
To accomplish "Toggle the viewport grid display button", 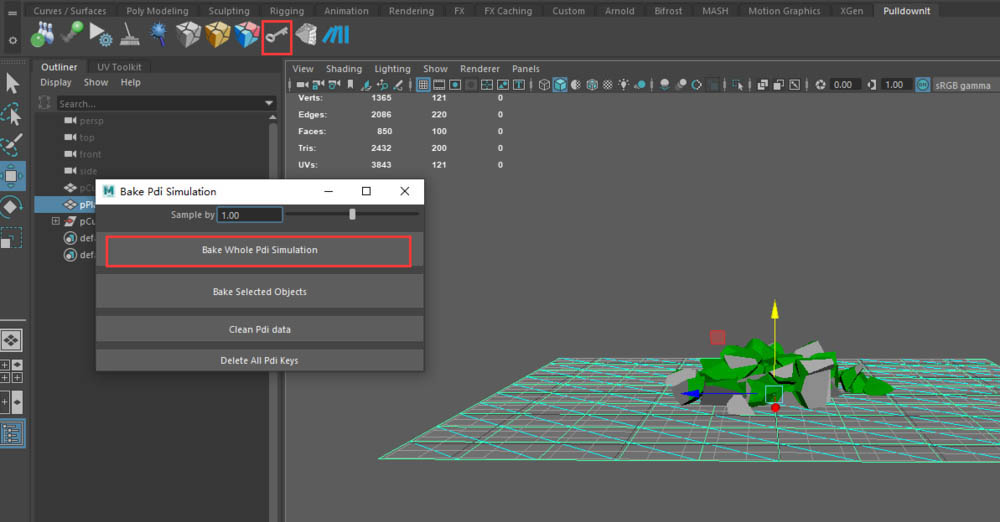I will pyautogui.click(x=423, y=85).
